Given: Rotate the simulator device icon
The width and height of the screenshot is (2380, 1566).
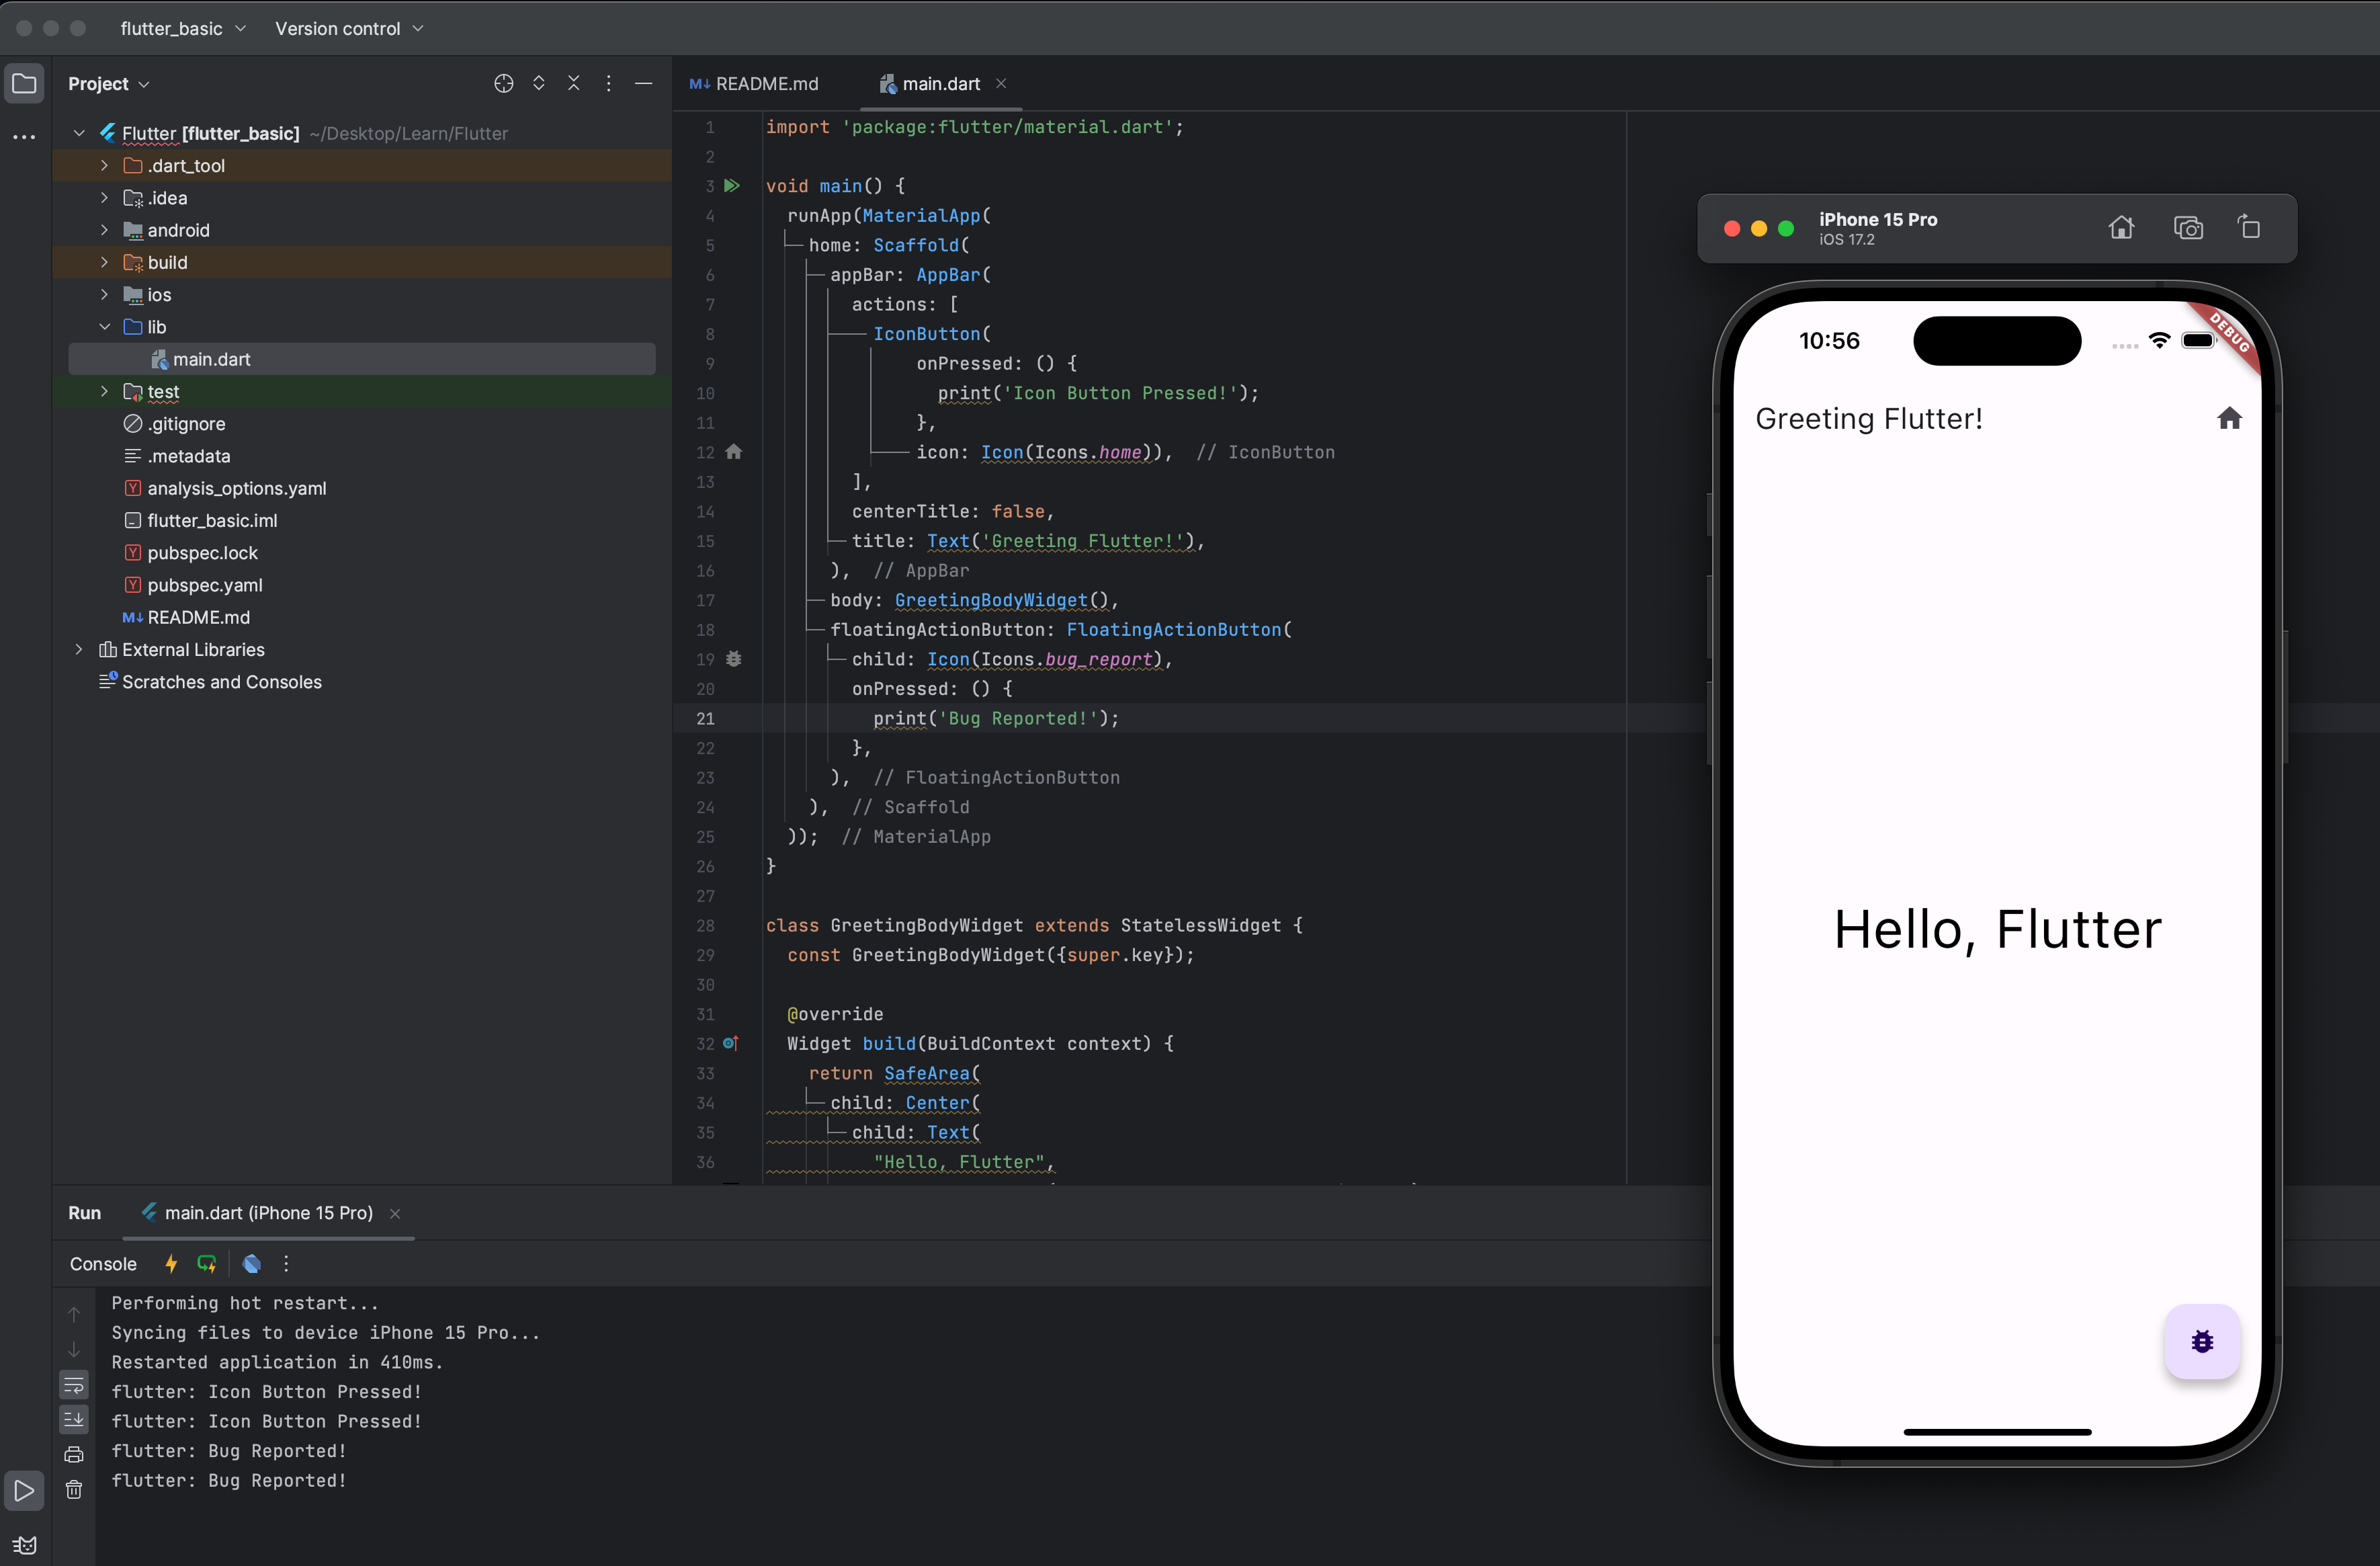Looking at the screenshot, I should pos(2249,228).
